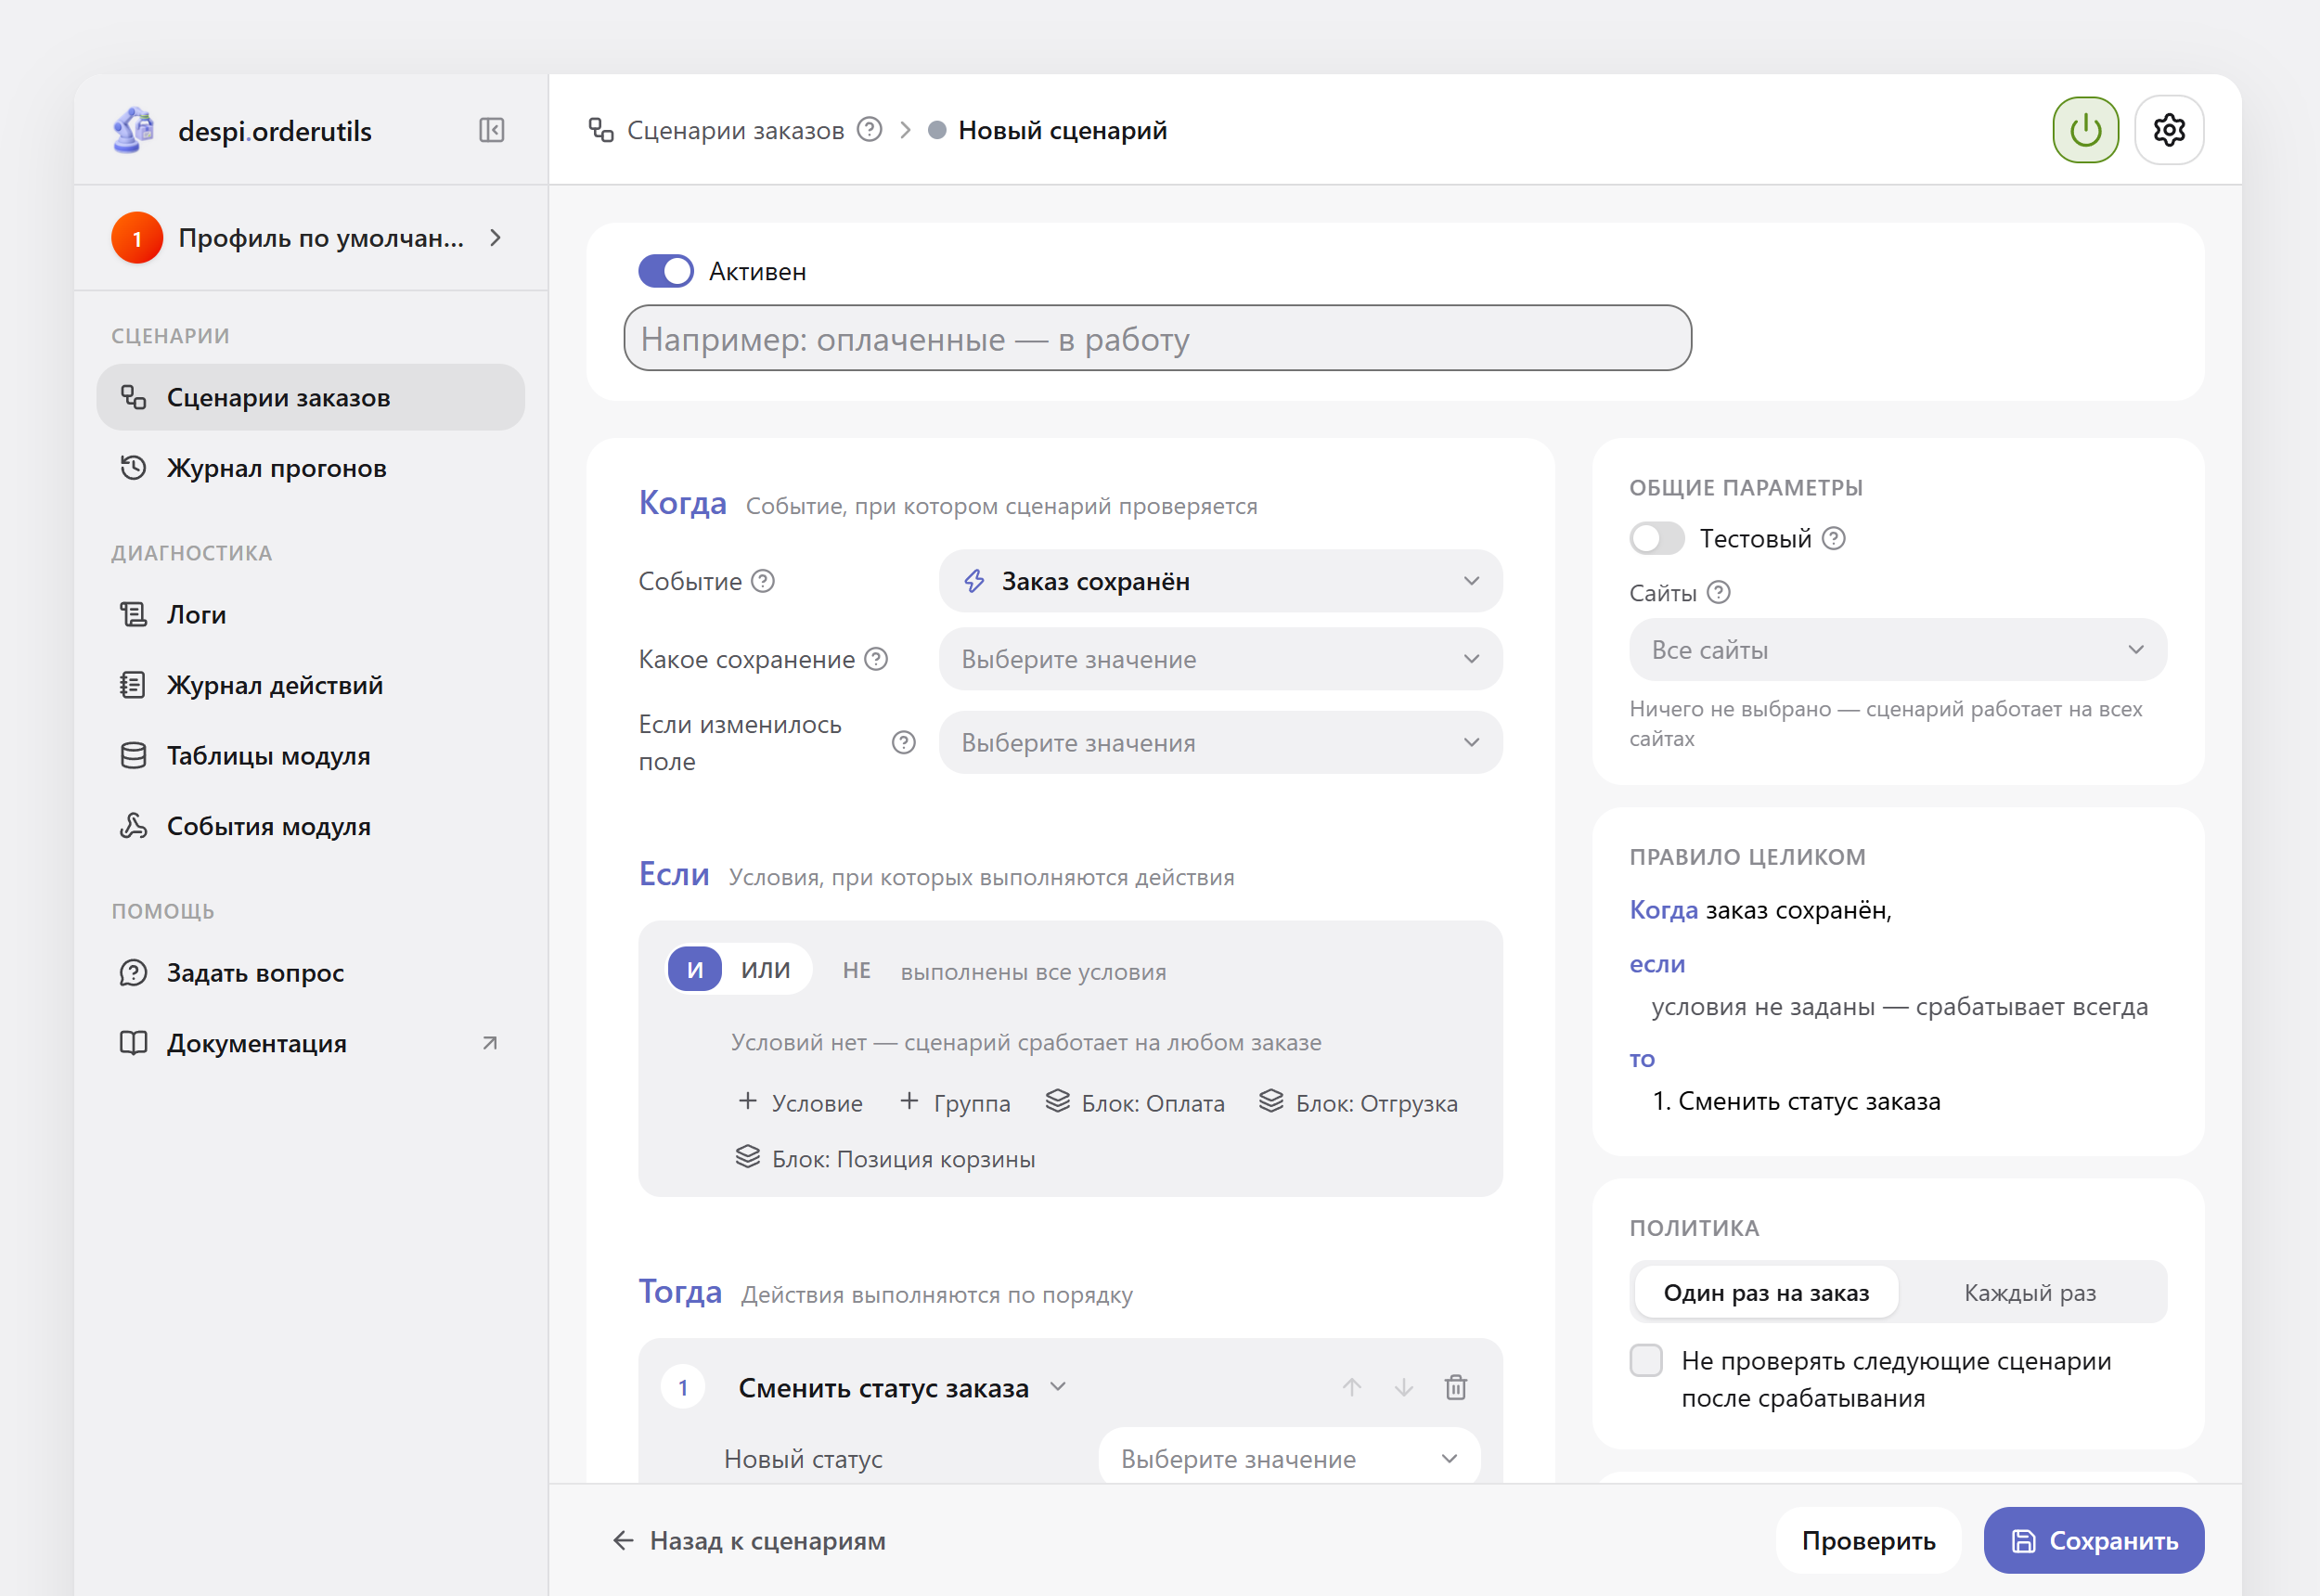Click the Сохранить button
Image resolution: width=2320 pixels, height=1596 pixels.
point(2094,1540)
